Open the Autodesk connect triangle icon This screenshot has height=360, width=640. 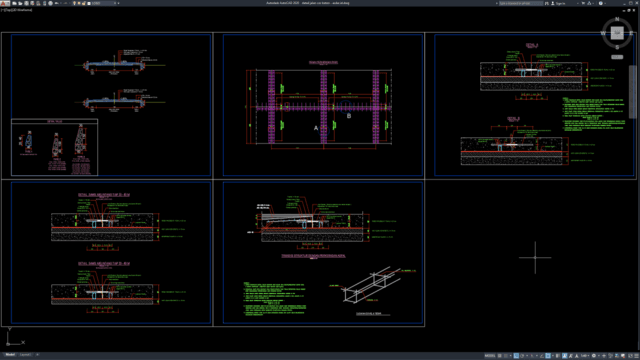tap(589, 3)
